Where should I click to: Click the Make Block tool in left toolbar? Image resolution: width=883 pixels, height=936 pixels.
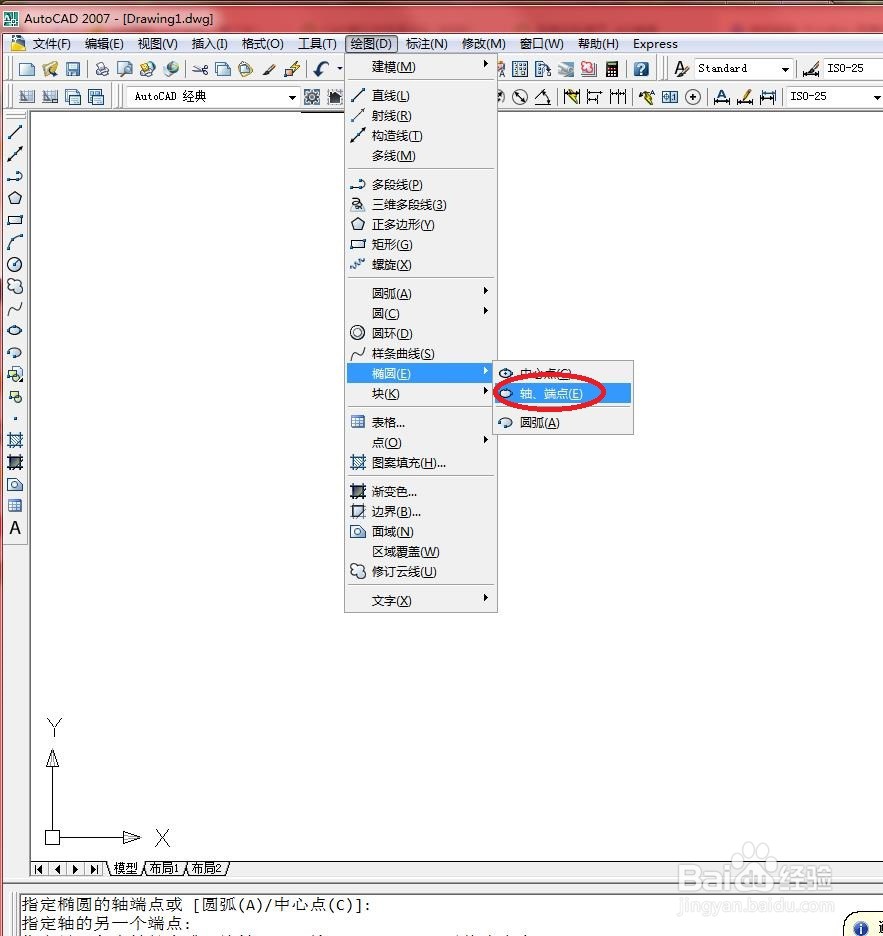pos(15,396)
